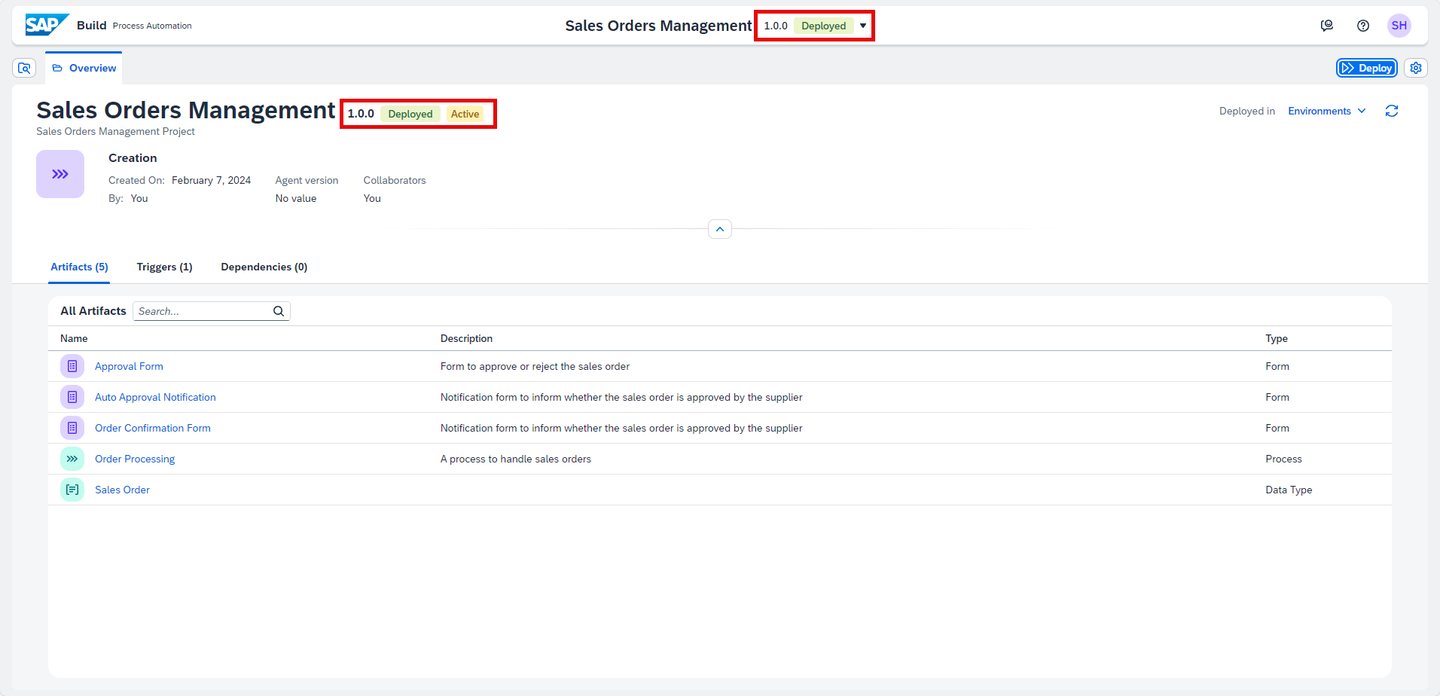Viewport: 1440px width, 696px height.
Task: Open the help question mark icon
Action: [1363, 26]
